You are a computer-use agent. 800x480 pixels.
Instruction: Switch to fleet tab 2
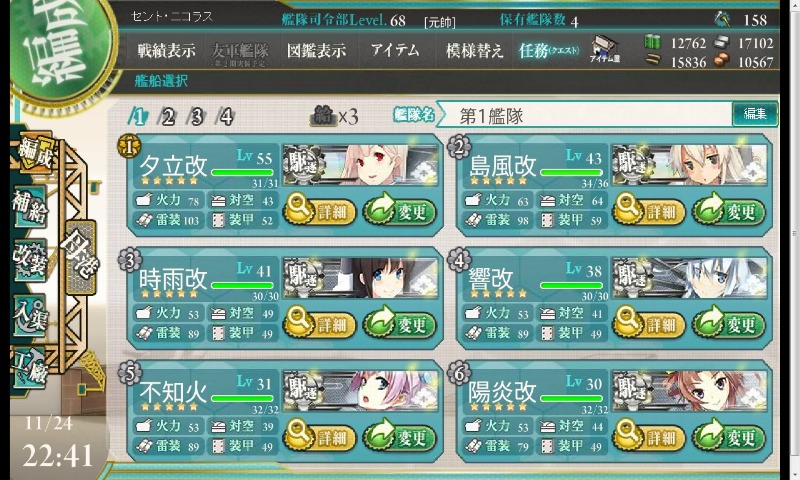pos(167,117)
